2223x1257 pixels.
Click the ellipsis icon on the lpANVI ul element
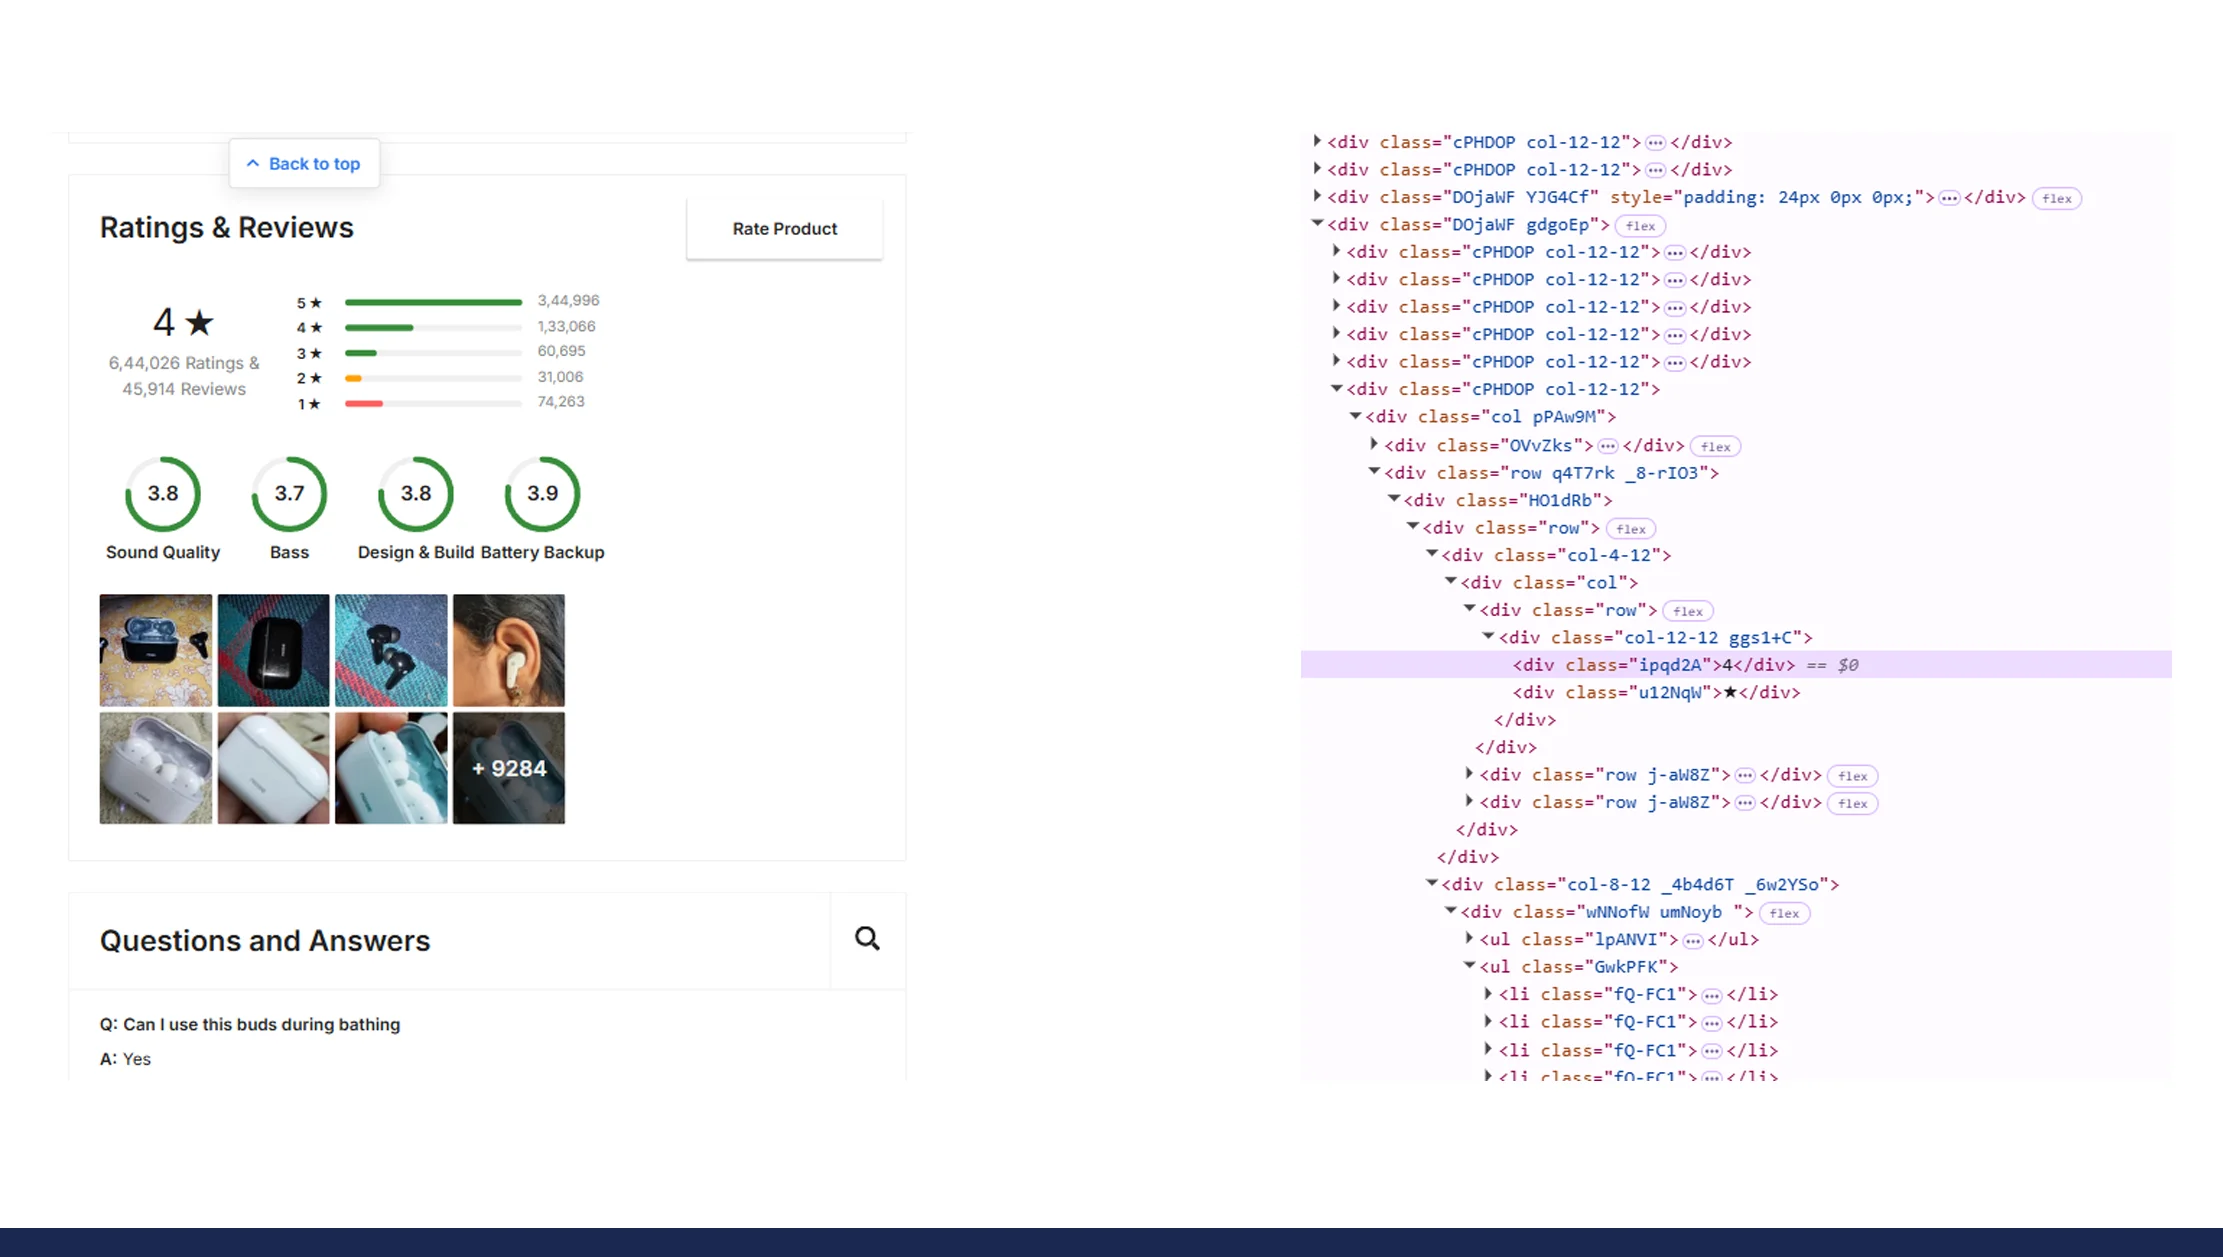tap(1692, 939)
